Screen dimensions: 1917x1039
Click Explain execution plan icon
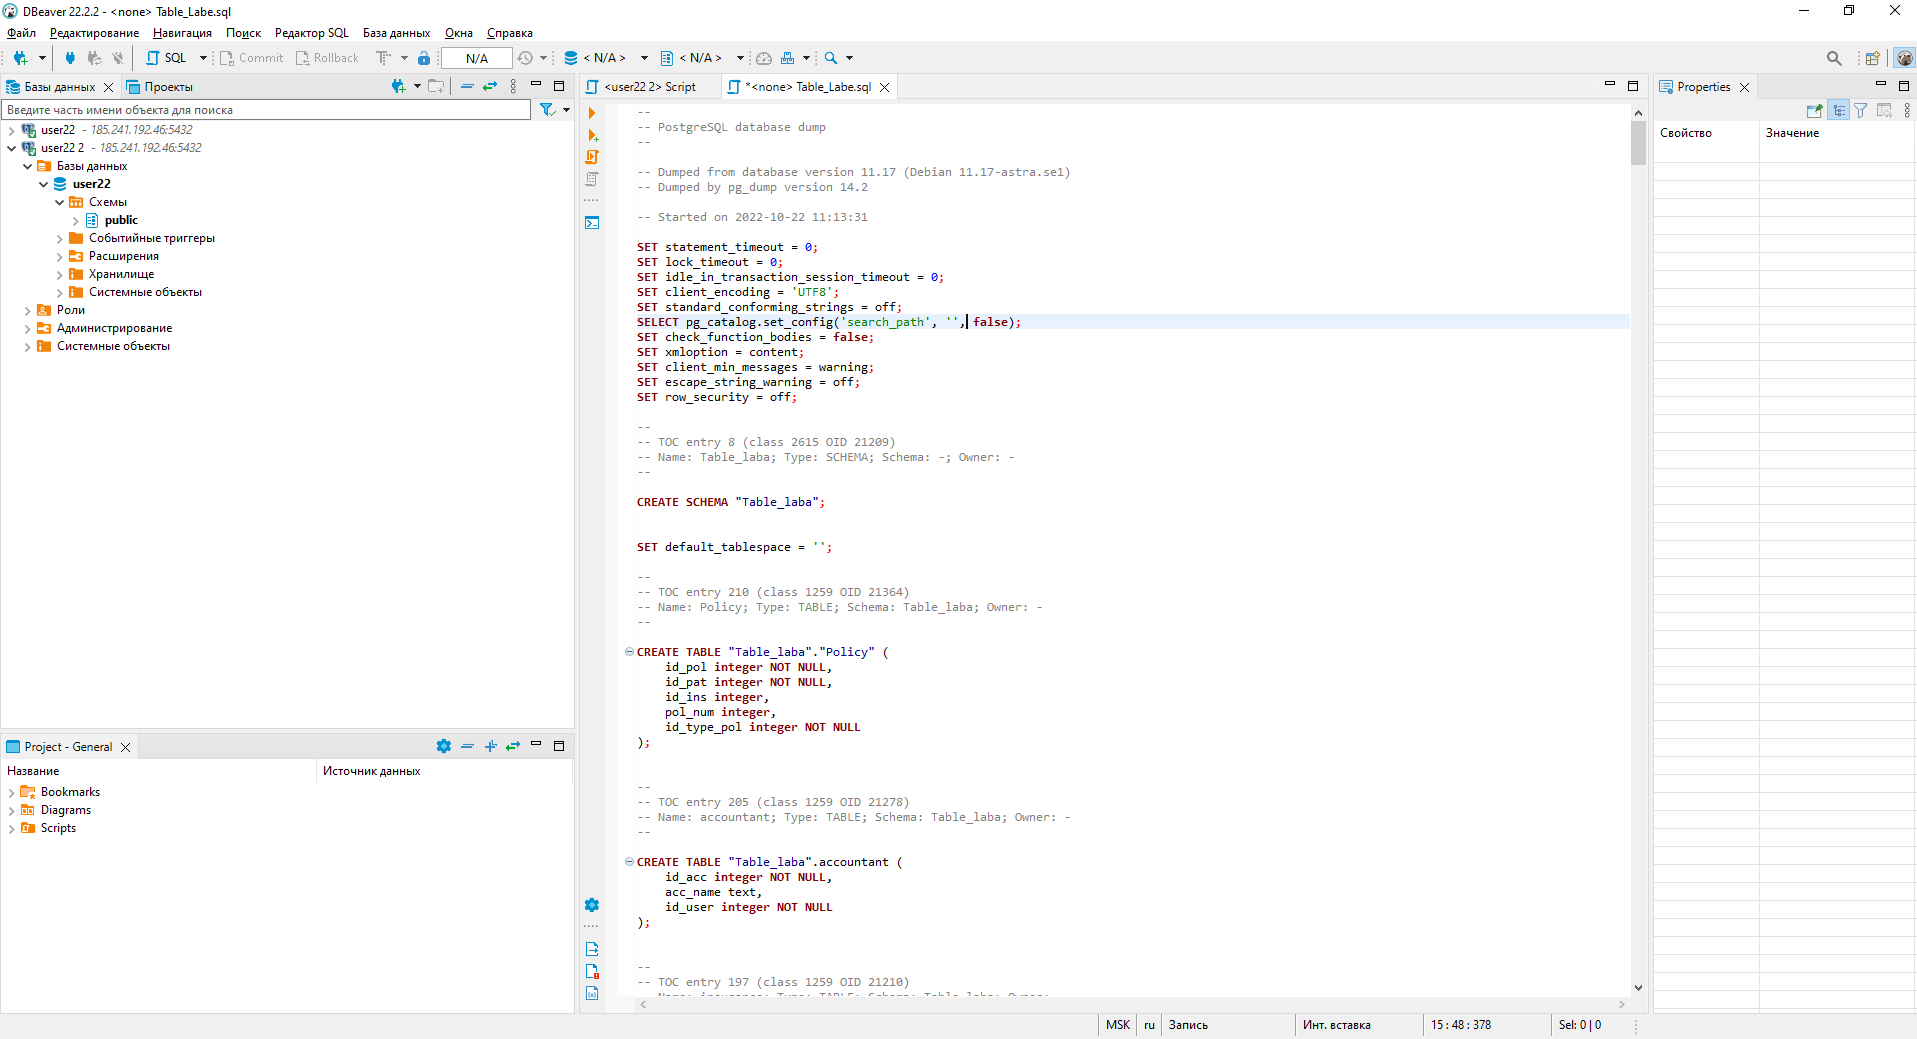click(x=592, y=179)
